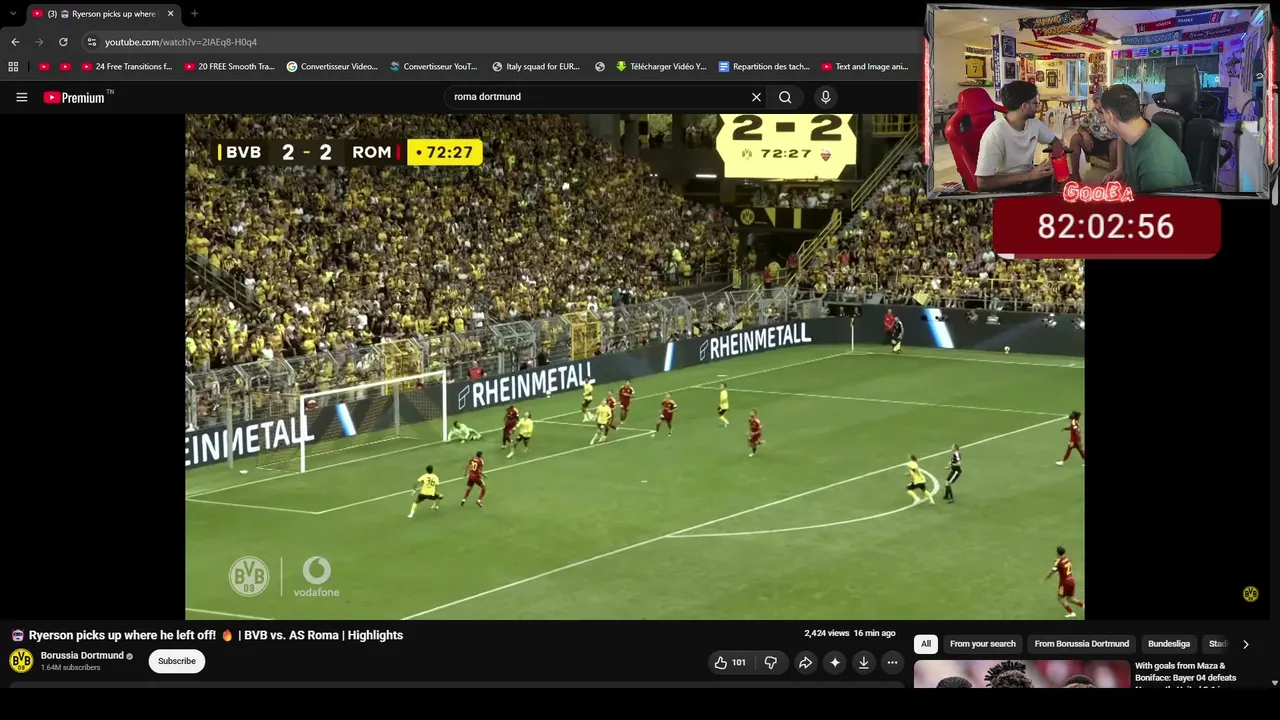Open 'Télécharger Vidéo Y...' bookmark
This screenshot has height=720, width=1280.
pos(661,67)
